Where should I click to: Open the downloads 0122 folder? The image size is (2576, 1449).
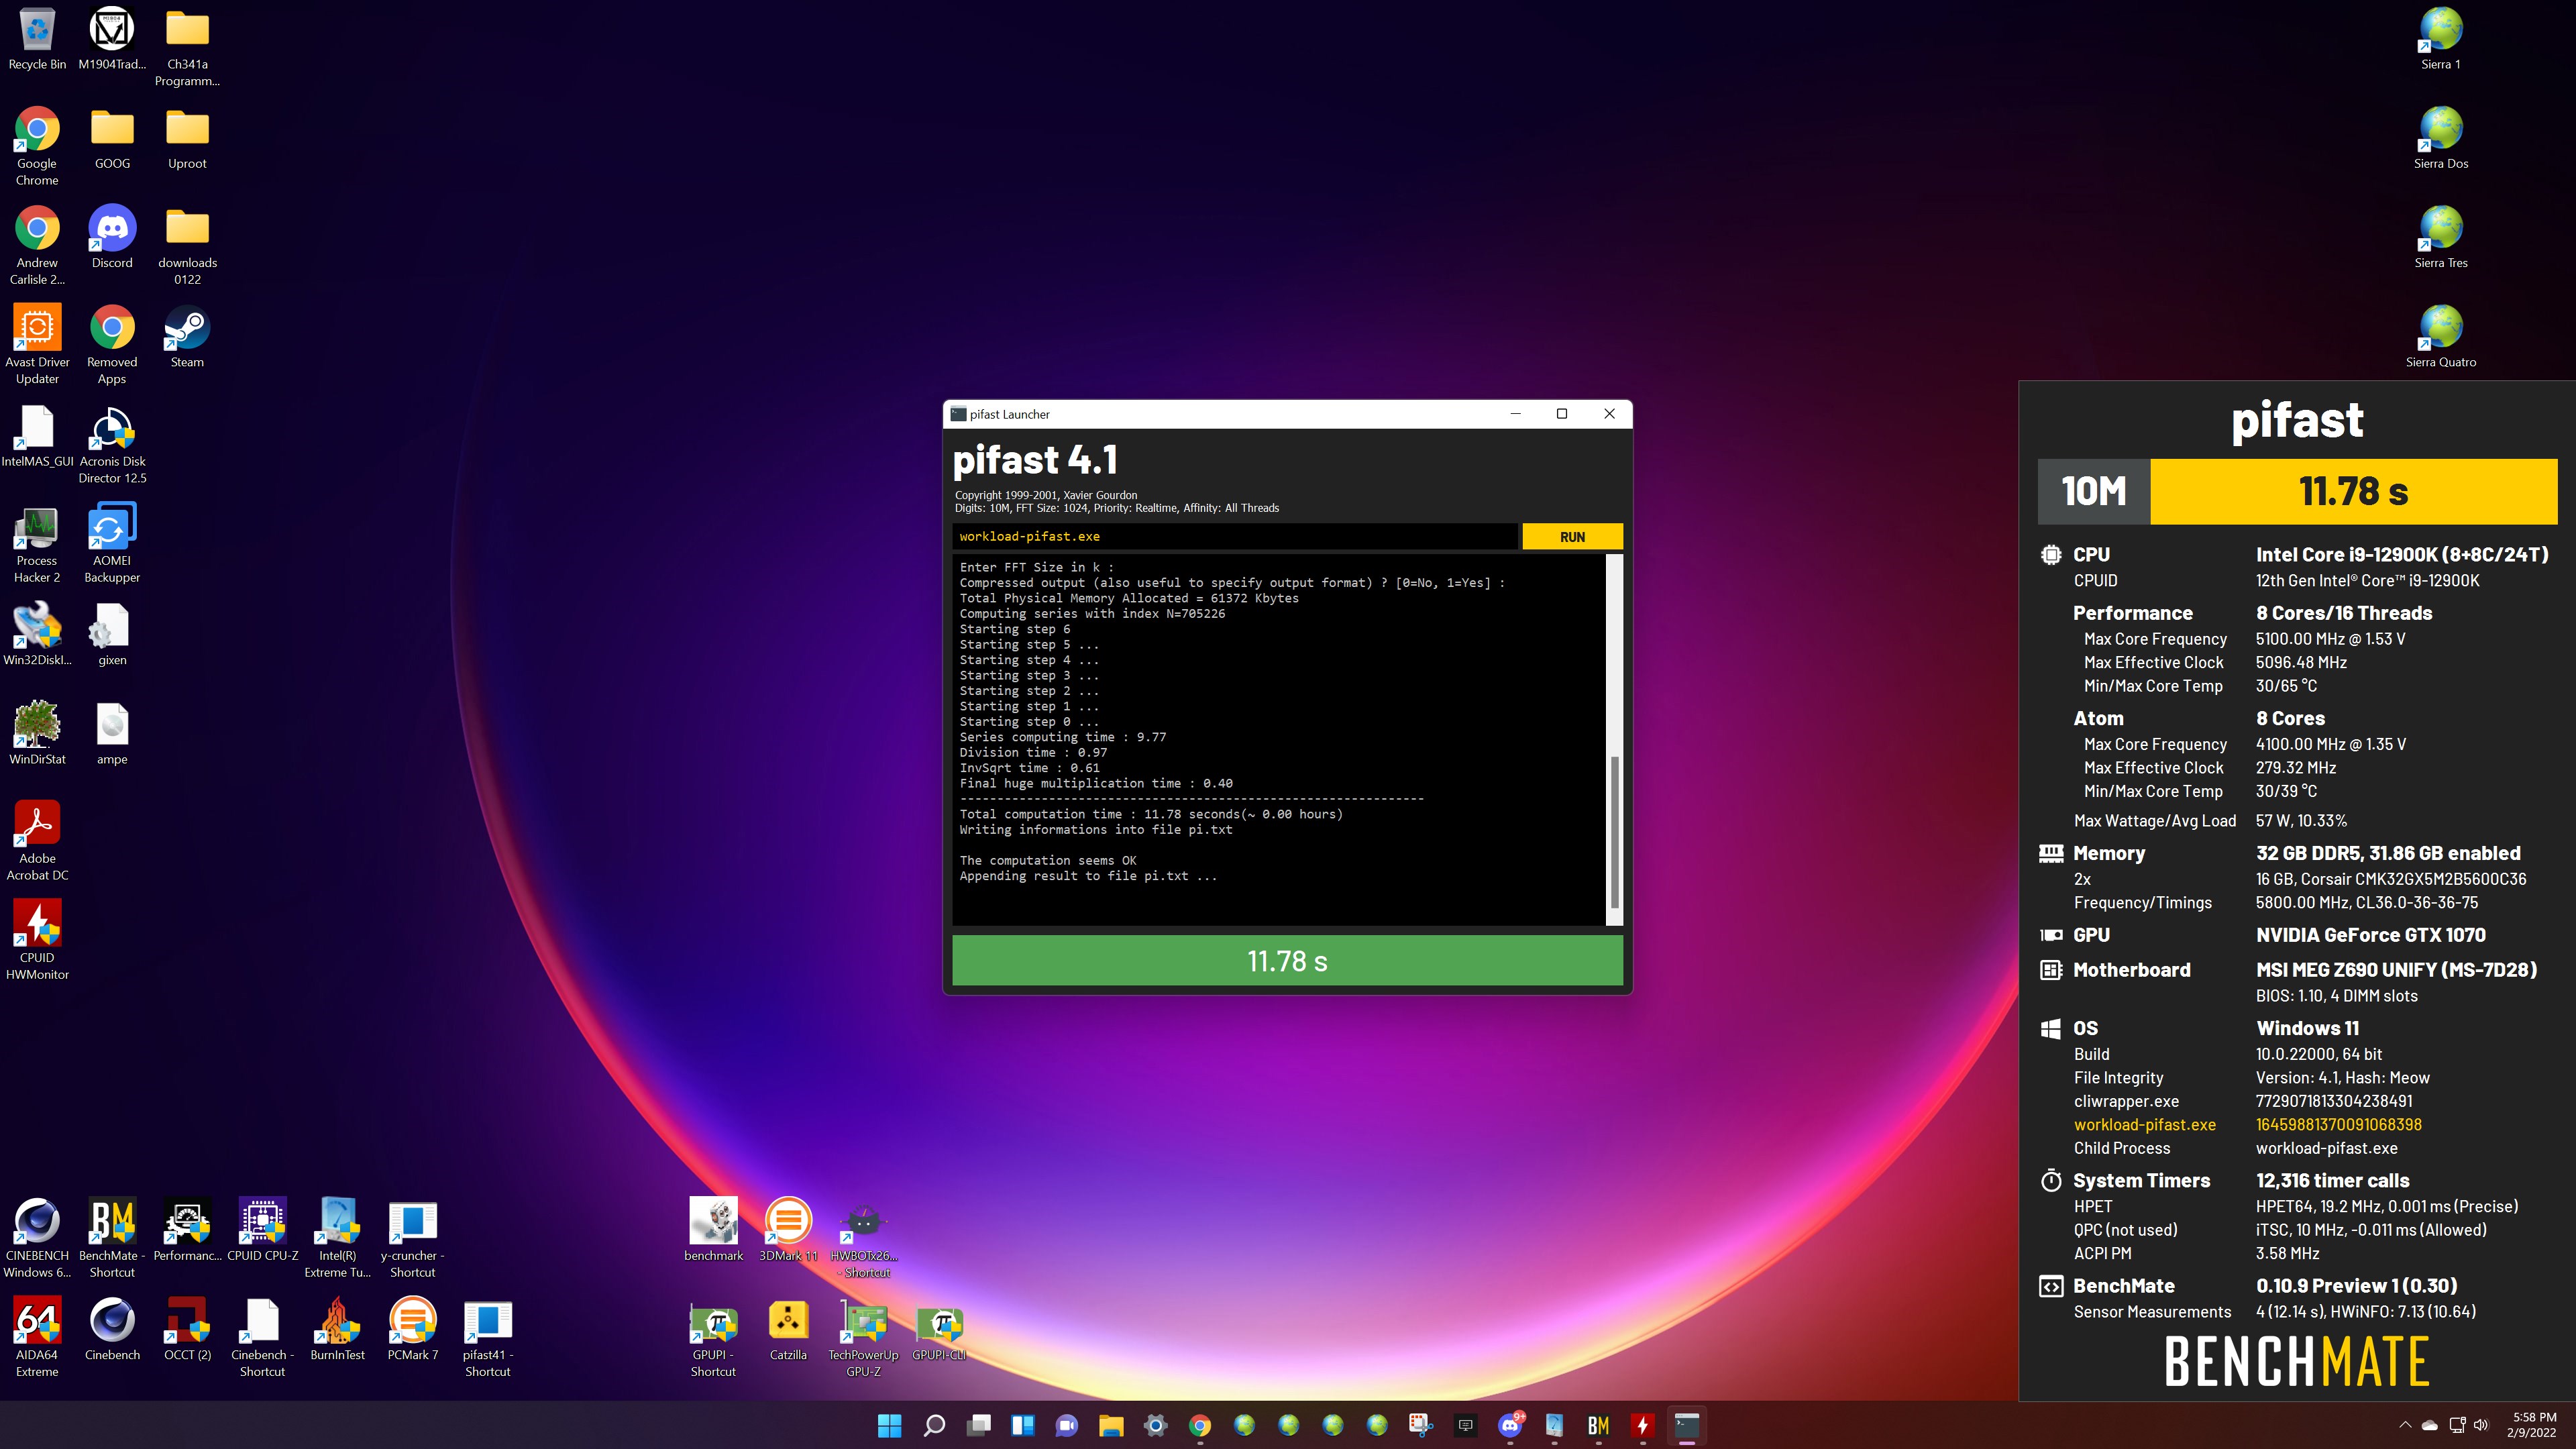coord(187,246)
